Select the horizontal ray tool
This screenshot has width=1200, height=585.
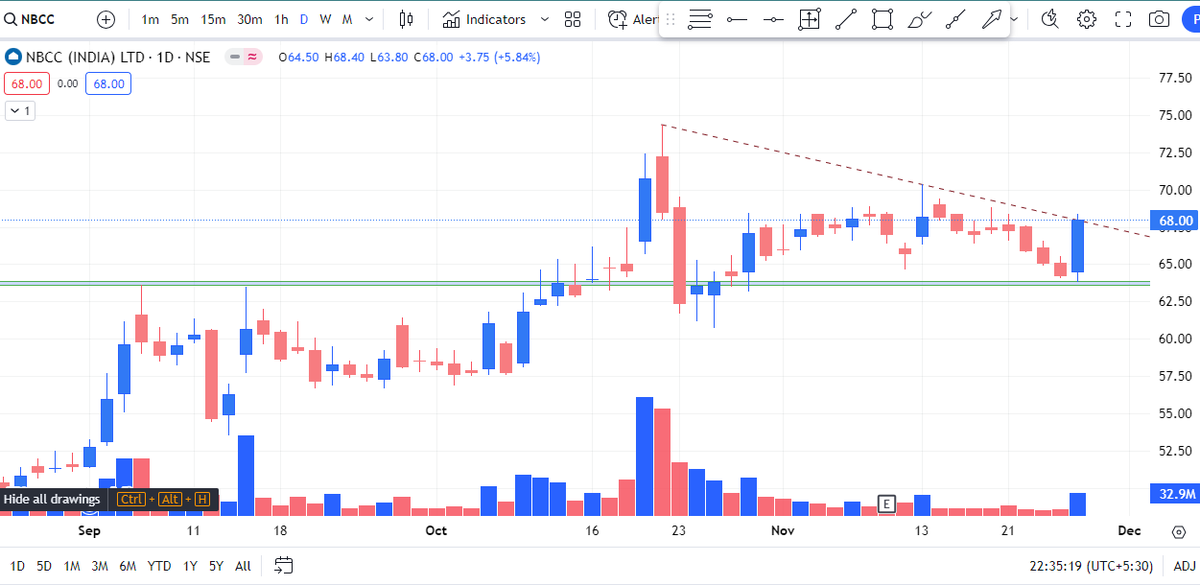pos(737,19)
